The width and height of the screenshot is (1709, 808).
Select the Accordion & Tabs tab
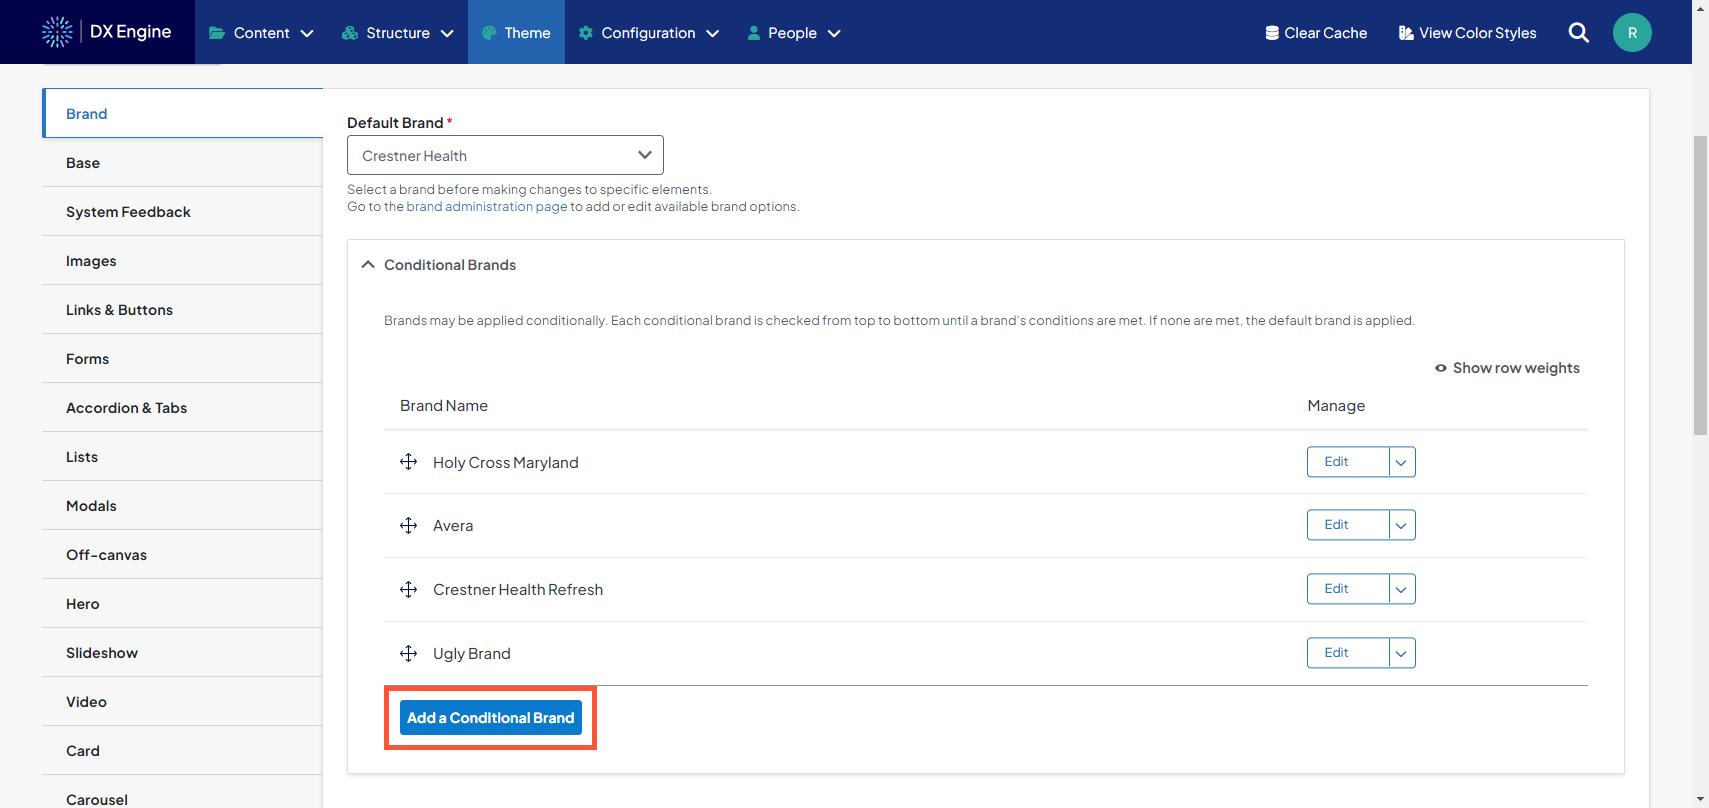(182, 408)
